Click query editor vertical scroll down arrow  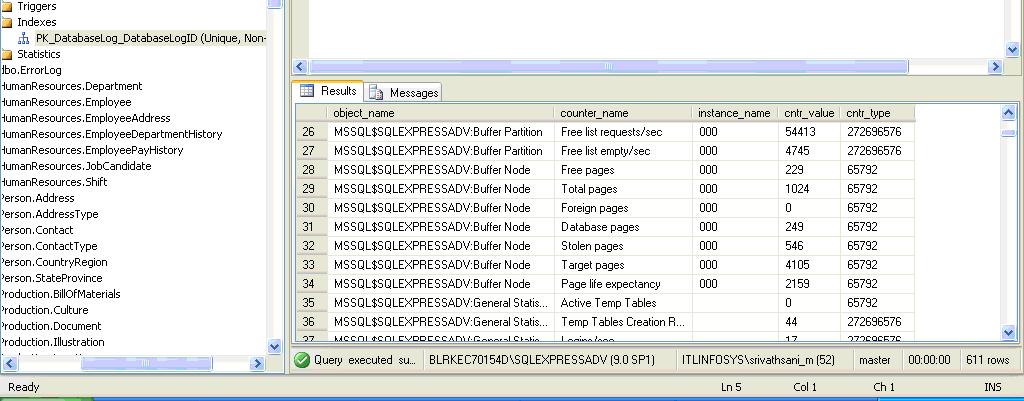pyautogui.click(x=1012, y=50)
